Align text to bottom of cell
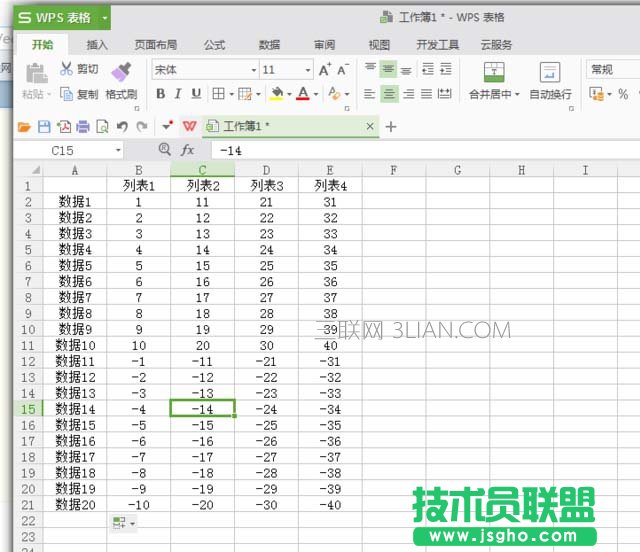Image resolution: width=640 pixels, height=552 pixels. [x=406, y=71]
